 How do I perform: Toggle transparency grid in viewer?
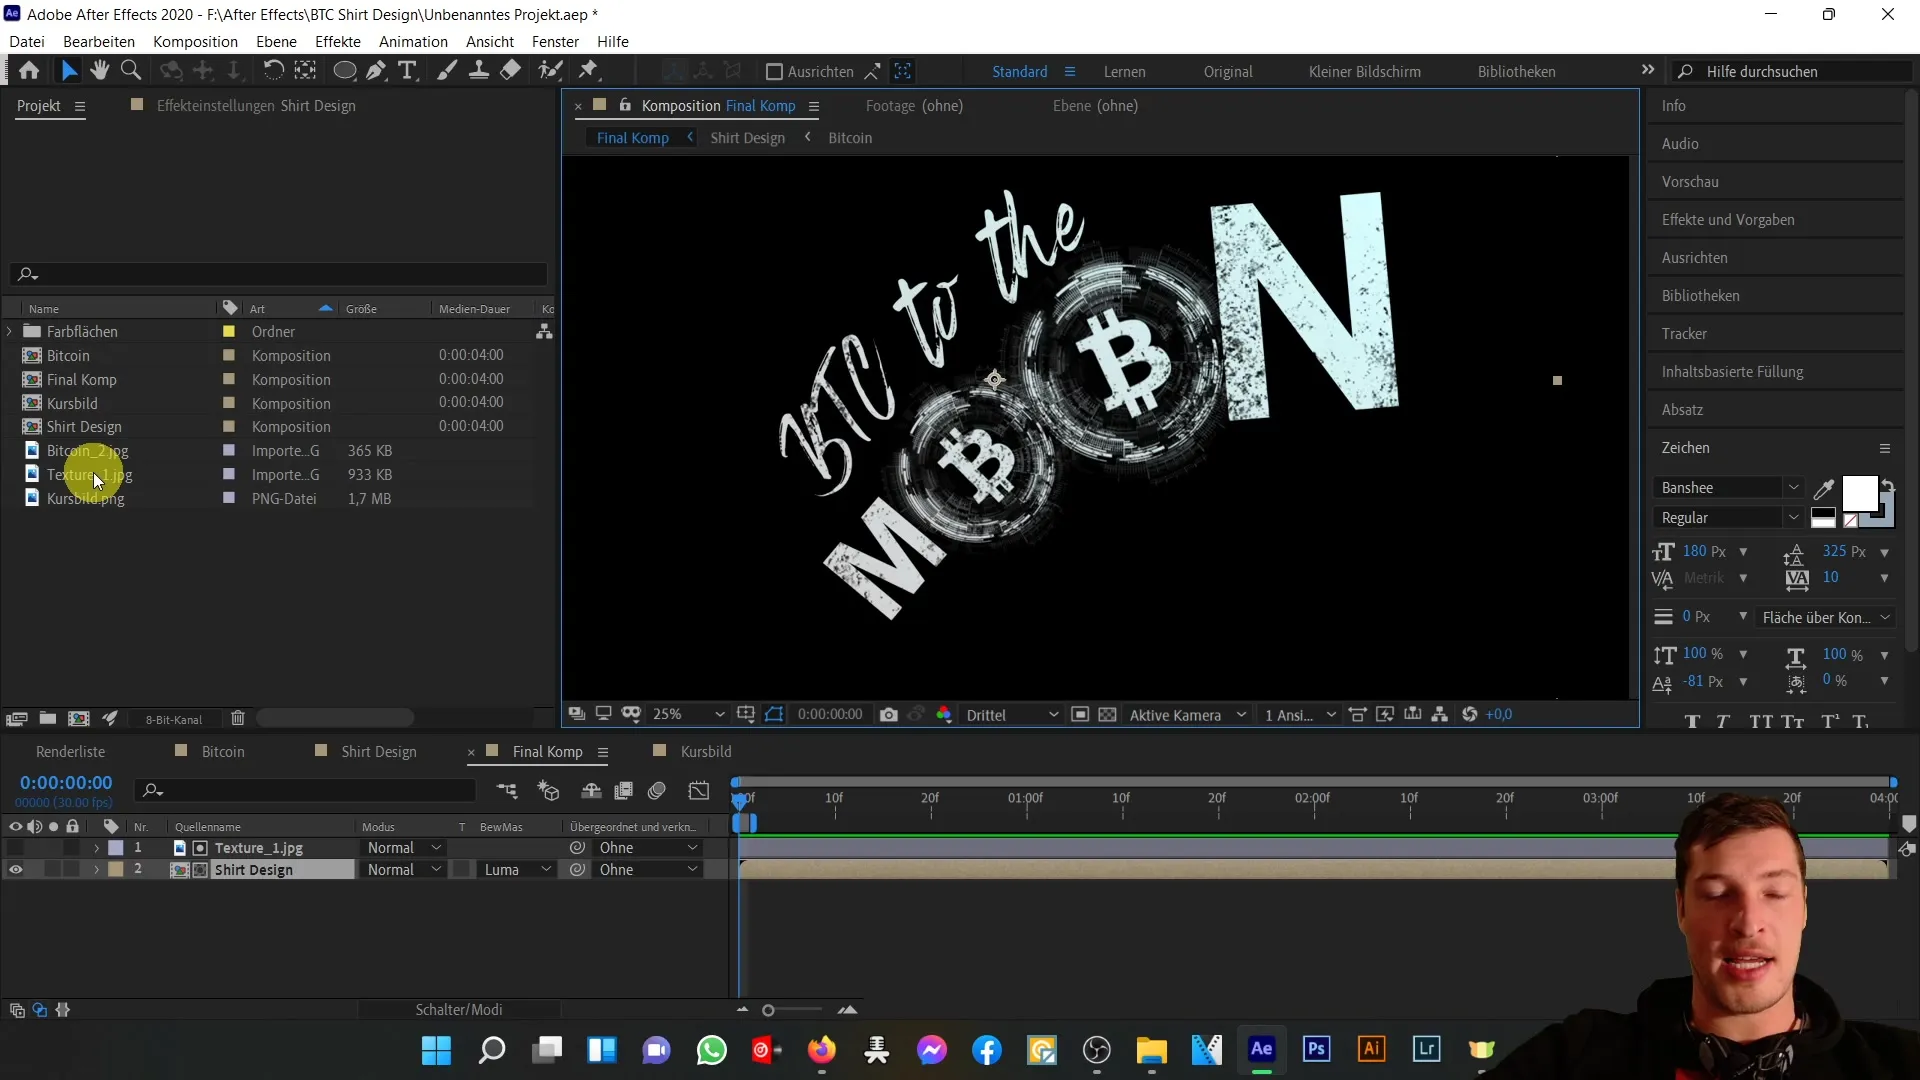pos(1107,714)
